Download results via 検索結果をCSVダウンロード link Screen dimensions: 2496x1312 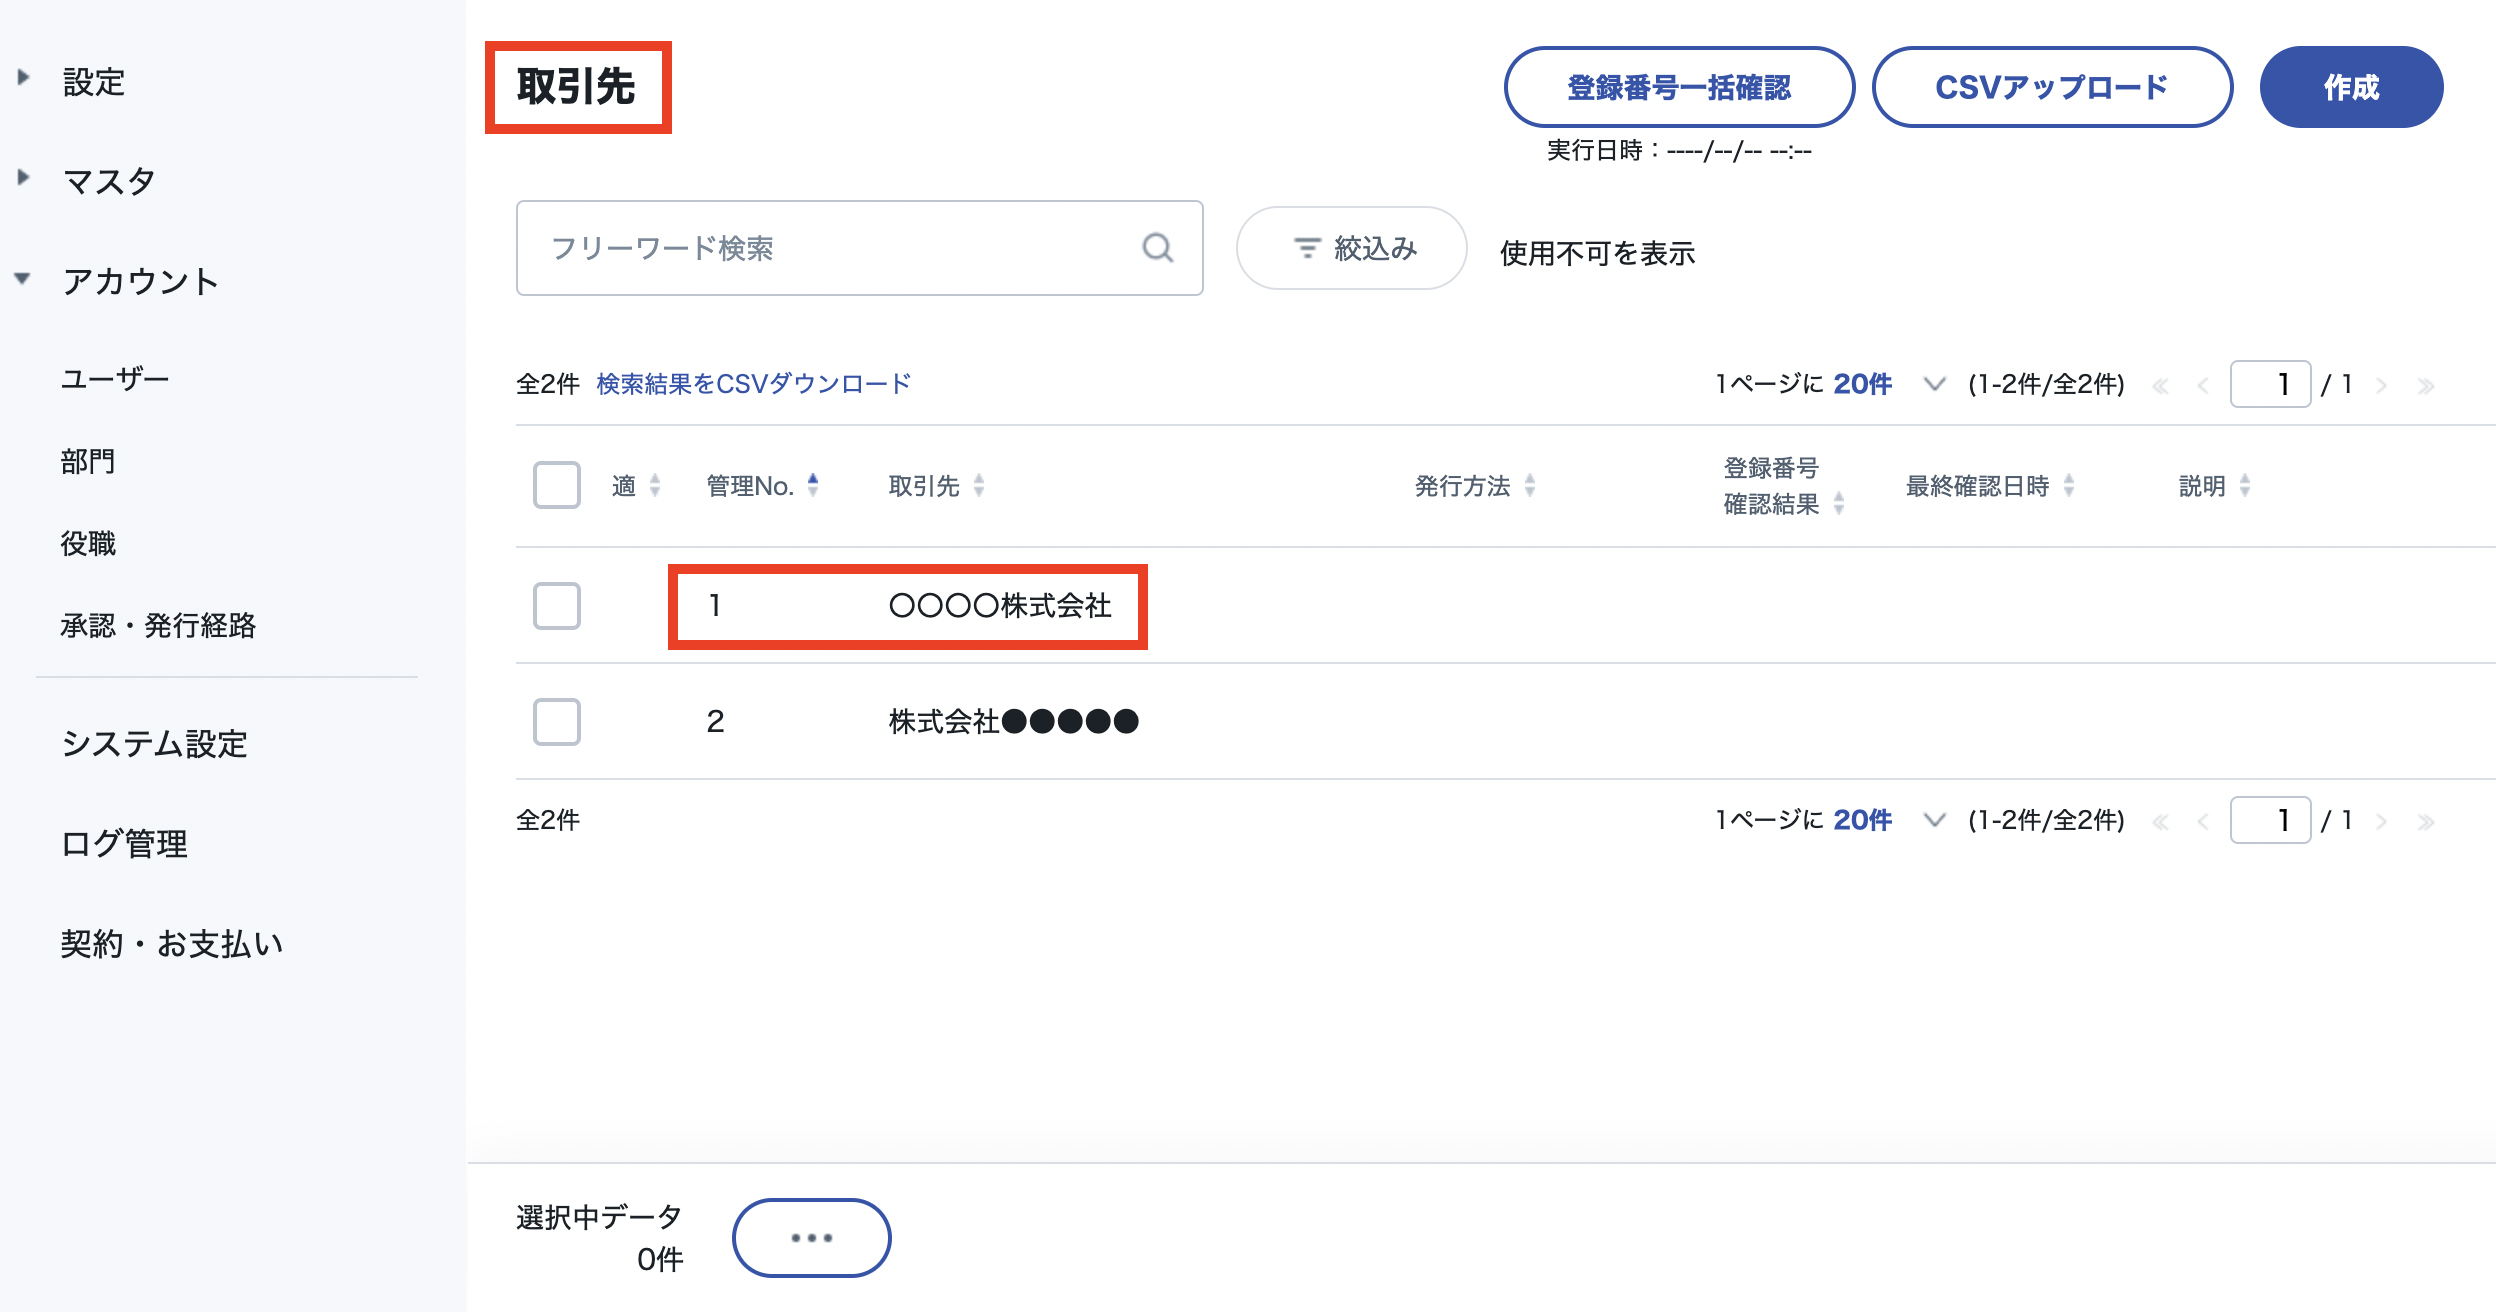[x=754, y=384]
